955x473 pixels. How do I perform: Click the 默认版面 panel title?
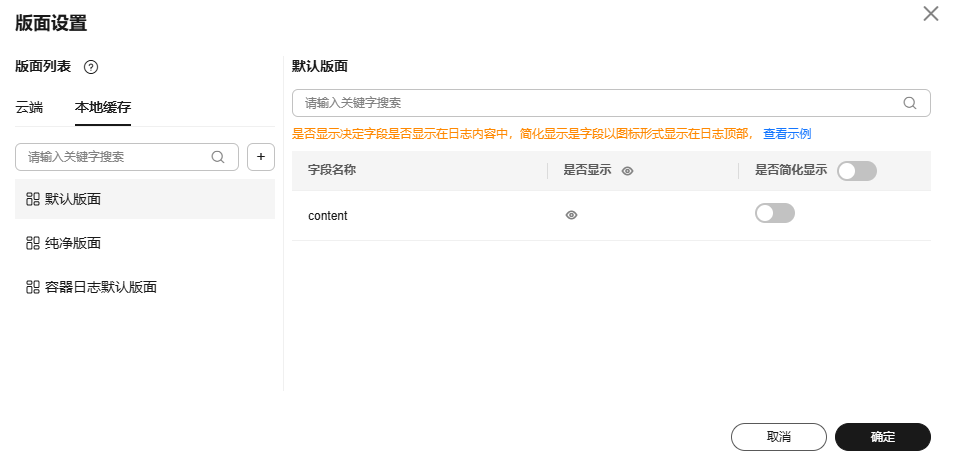320,66
